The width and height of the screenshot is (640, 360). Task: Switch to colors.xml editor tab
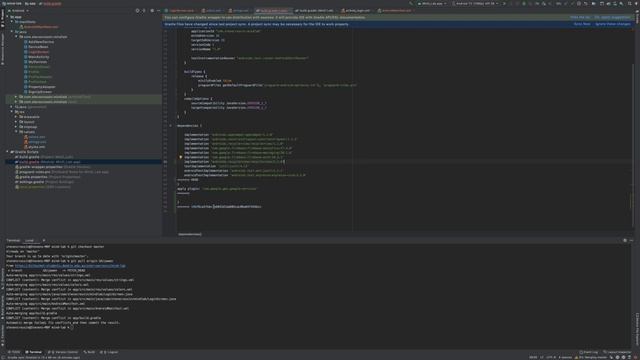(x=213, y=11)
